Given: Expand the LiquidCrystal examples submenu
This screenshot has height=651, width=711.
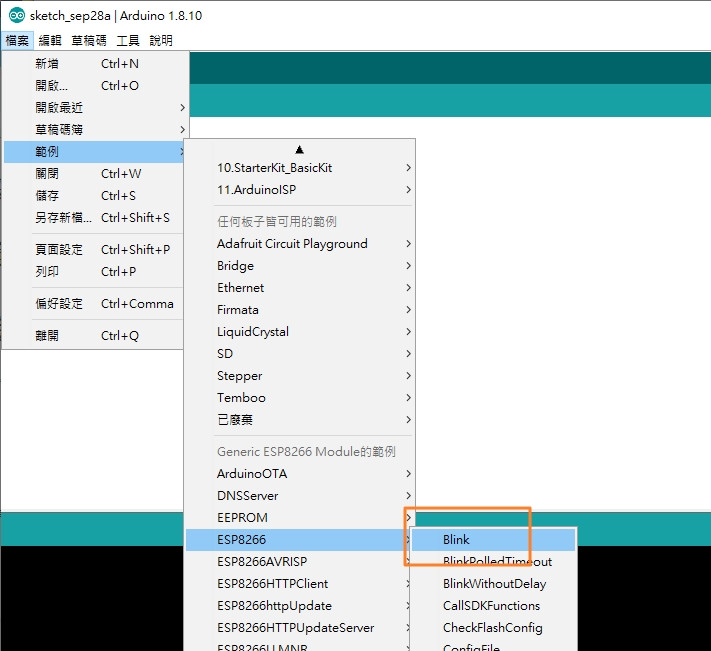Looking at the screenshot, I should click(299, 331).
